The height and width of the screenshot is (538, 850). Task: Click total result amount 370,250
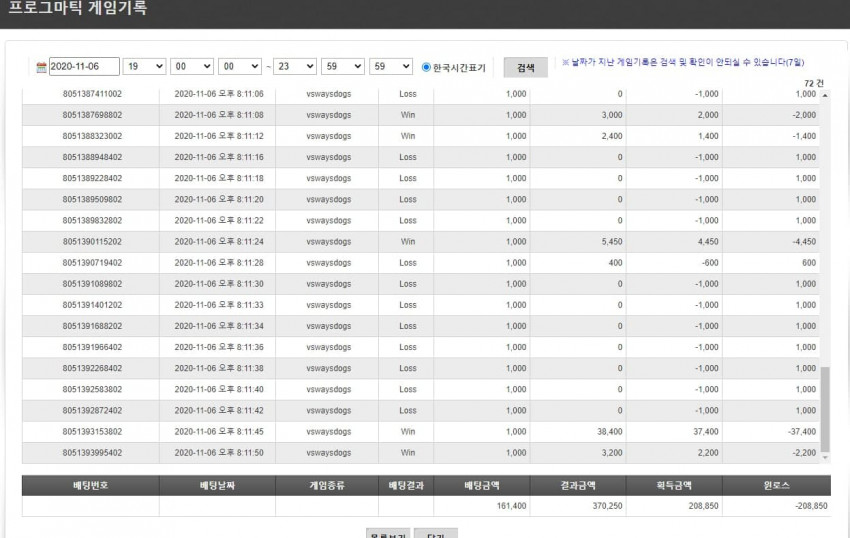click(x=607, y=506)
